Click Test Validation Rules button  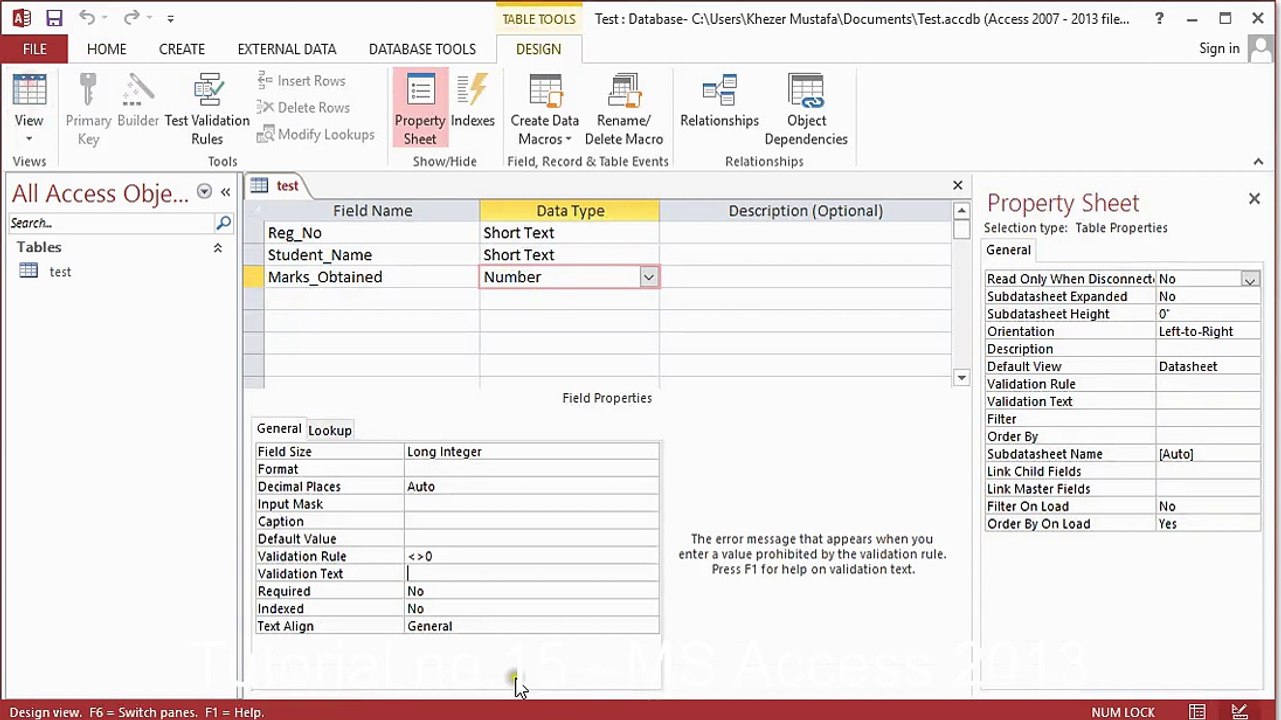click(207, 110)
